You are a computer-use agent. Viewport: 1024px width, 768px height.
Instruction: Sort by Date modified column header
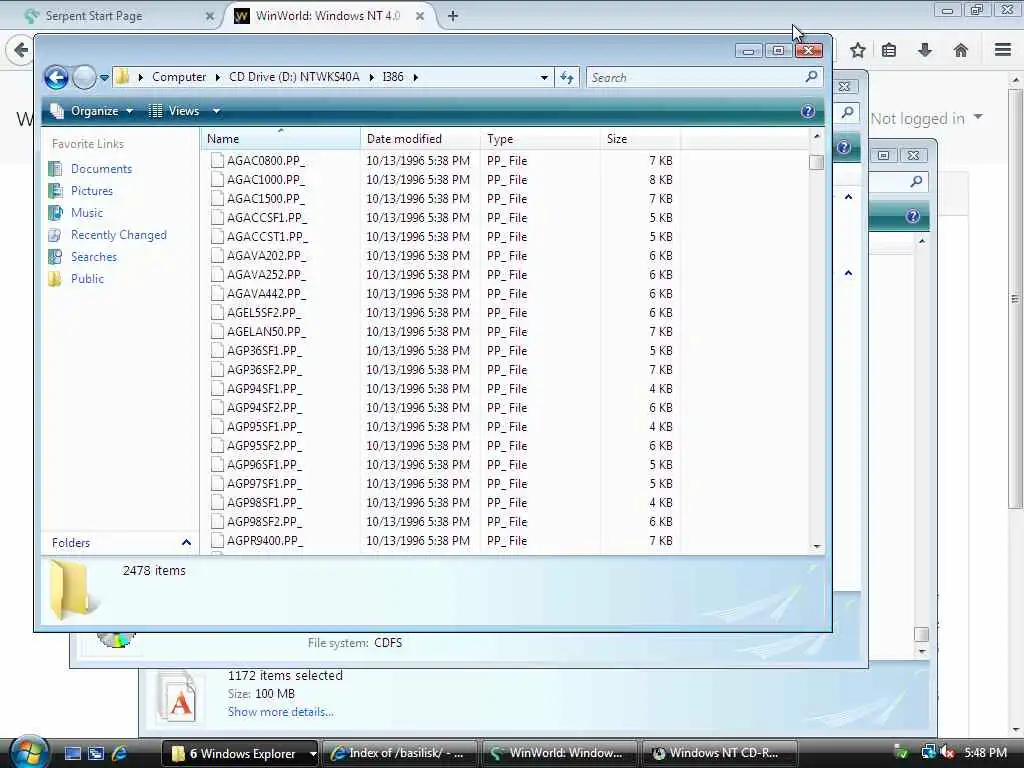[x=420, y=138]
